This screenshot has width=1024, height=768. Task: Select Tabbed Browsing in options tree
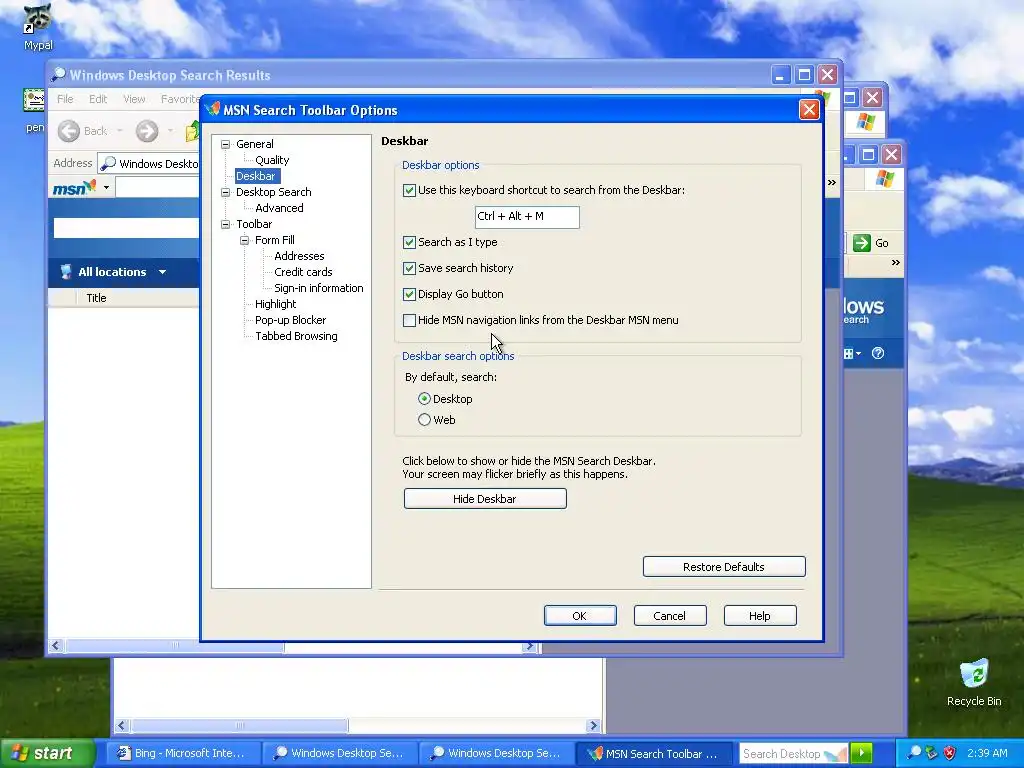[296, 336]
